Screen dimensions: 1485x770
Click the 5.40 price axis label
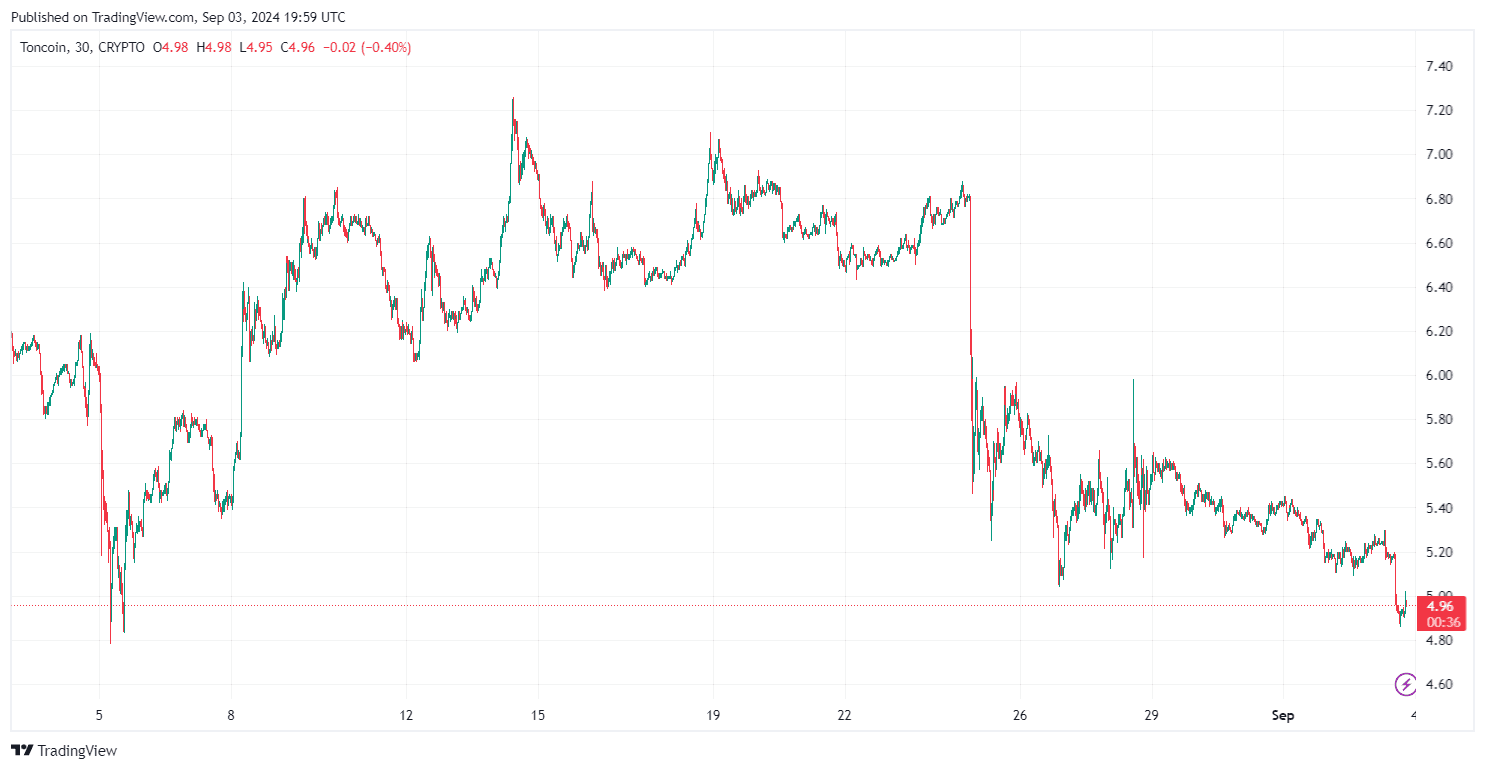point(1439,508)
